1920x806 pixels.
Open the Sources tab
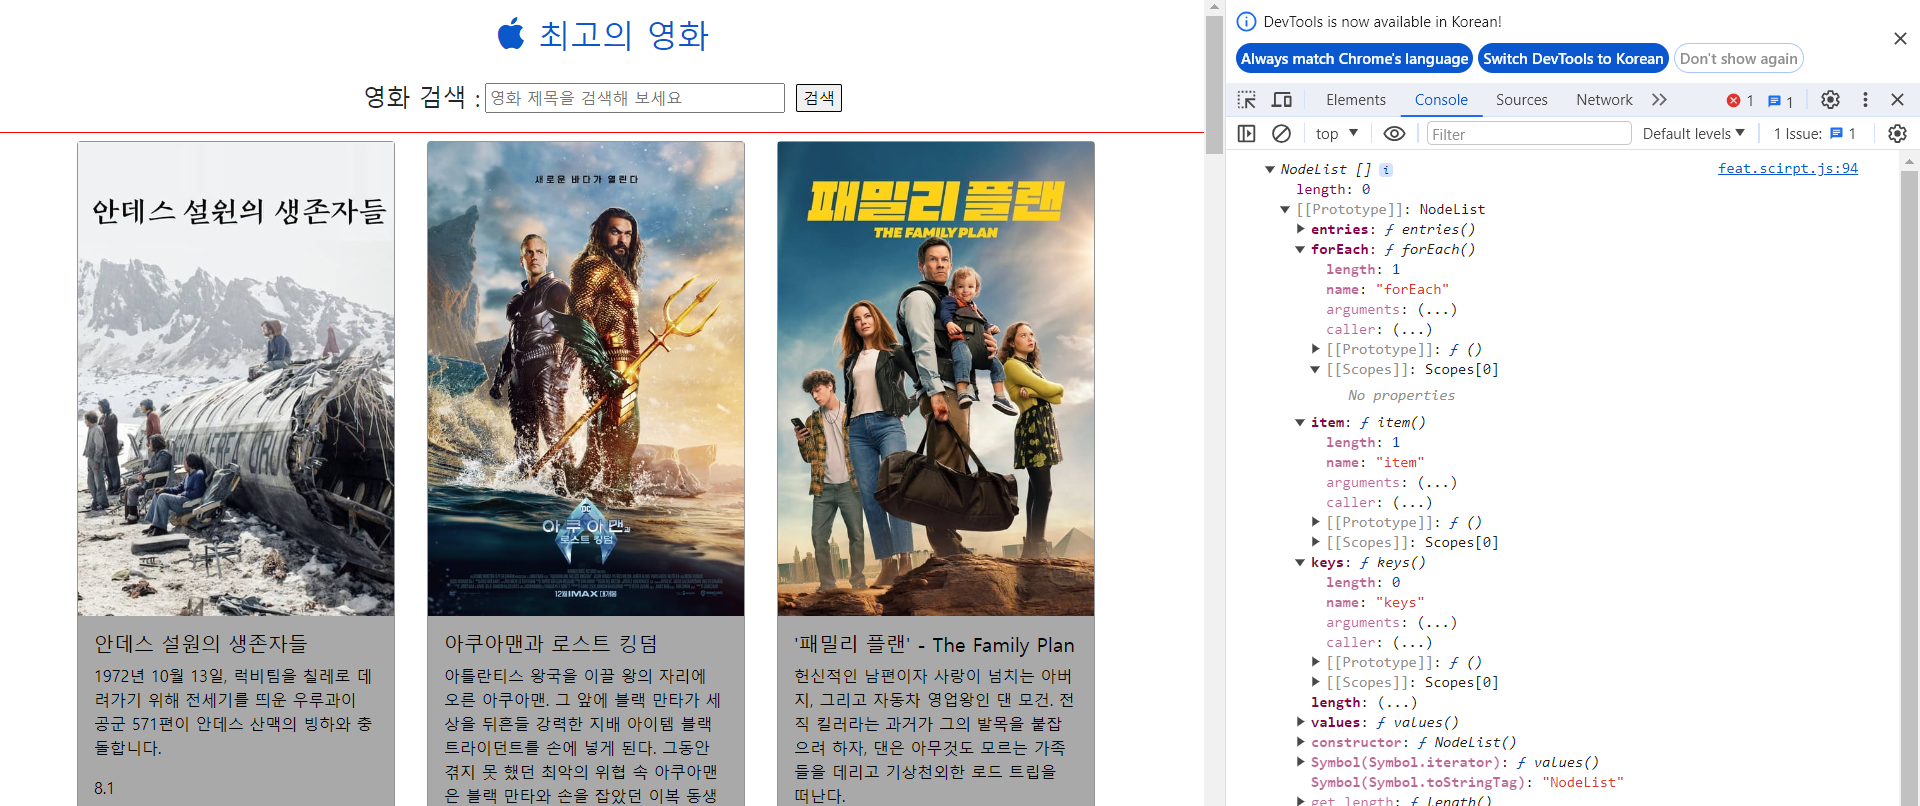1521,99
